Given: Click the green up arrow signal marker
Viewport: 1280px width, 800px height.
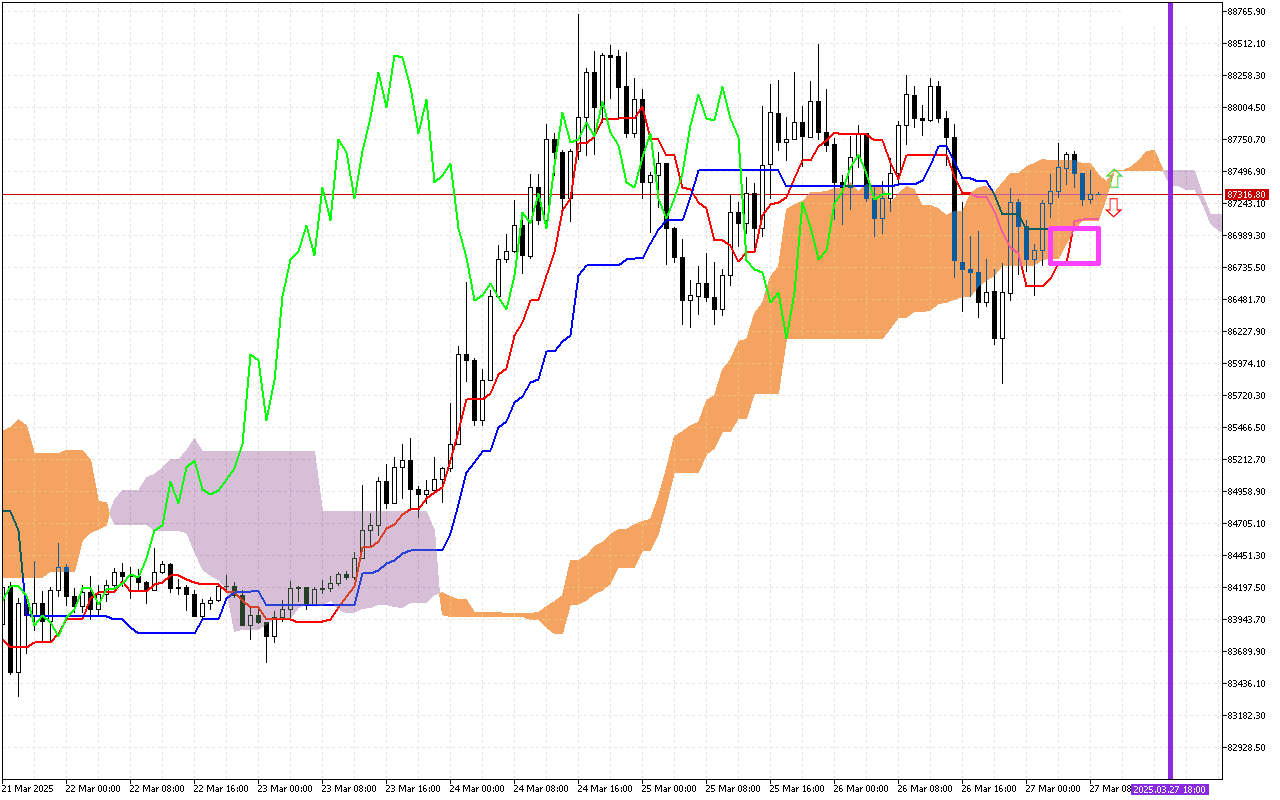Looking at the screenshot, I should [x=1114, y=180].
